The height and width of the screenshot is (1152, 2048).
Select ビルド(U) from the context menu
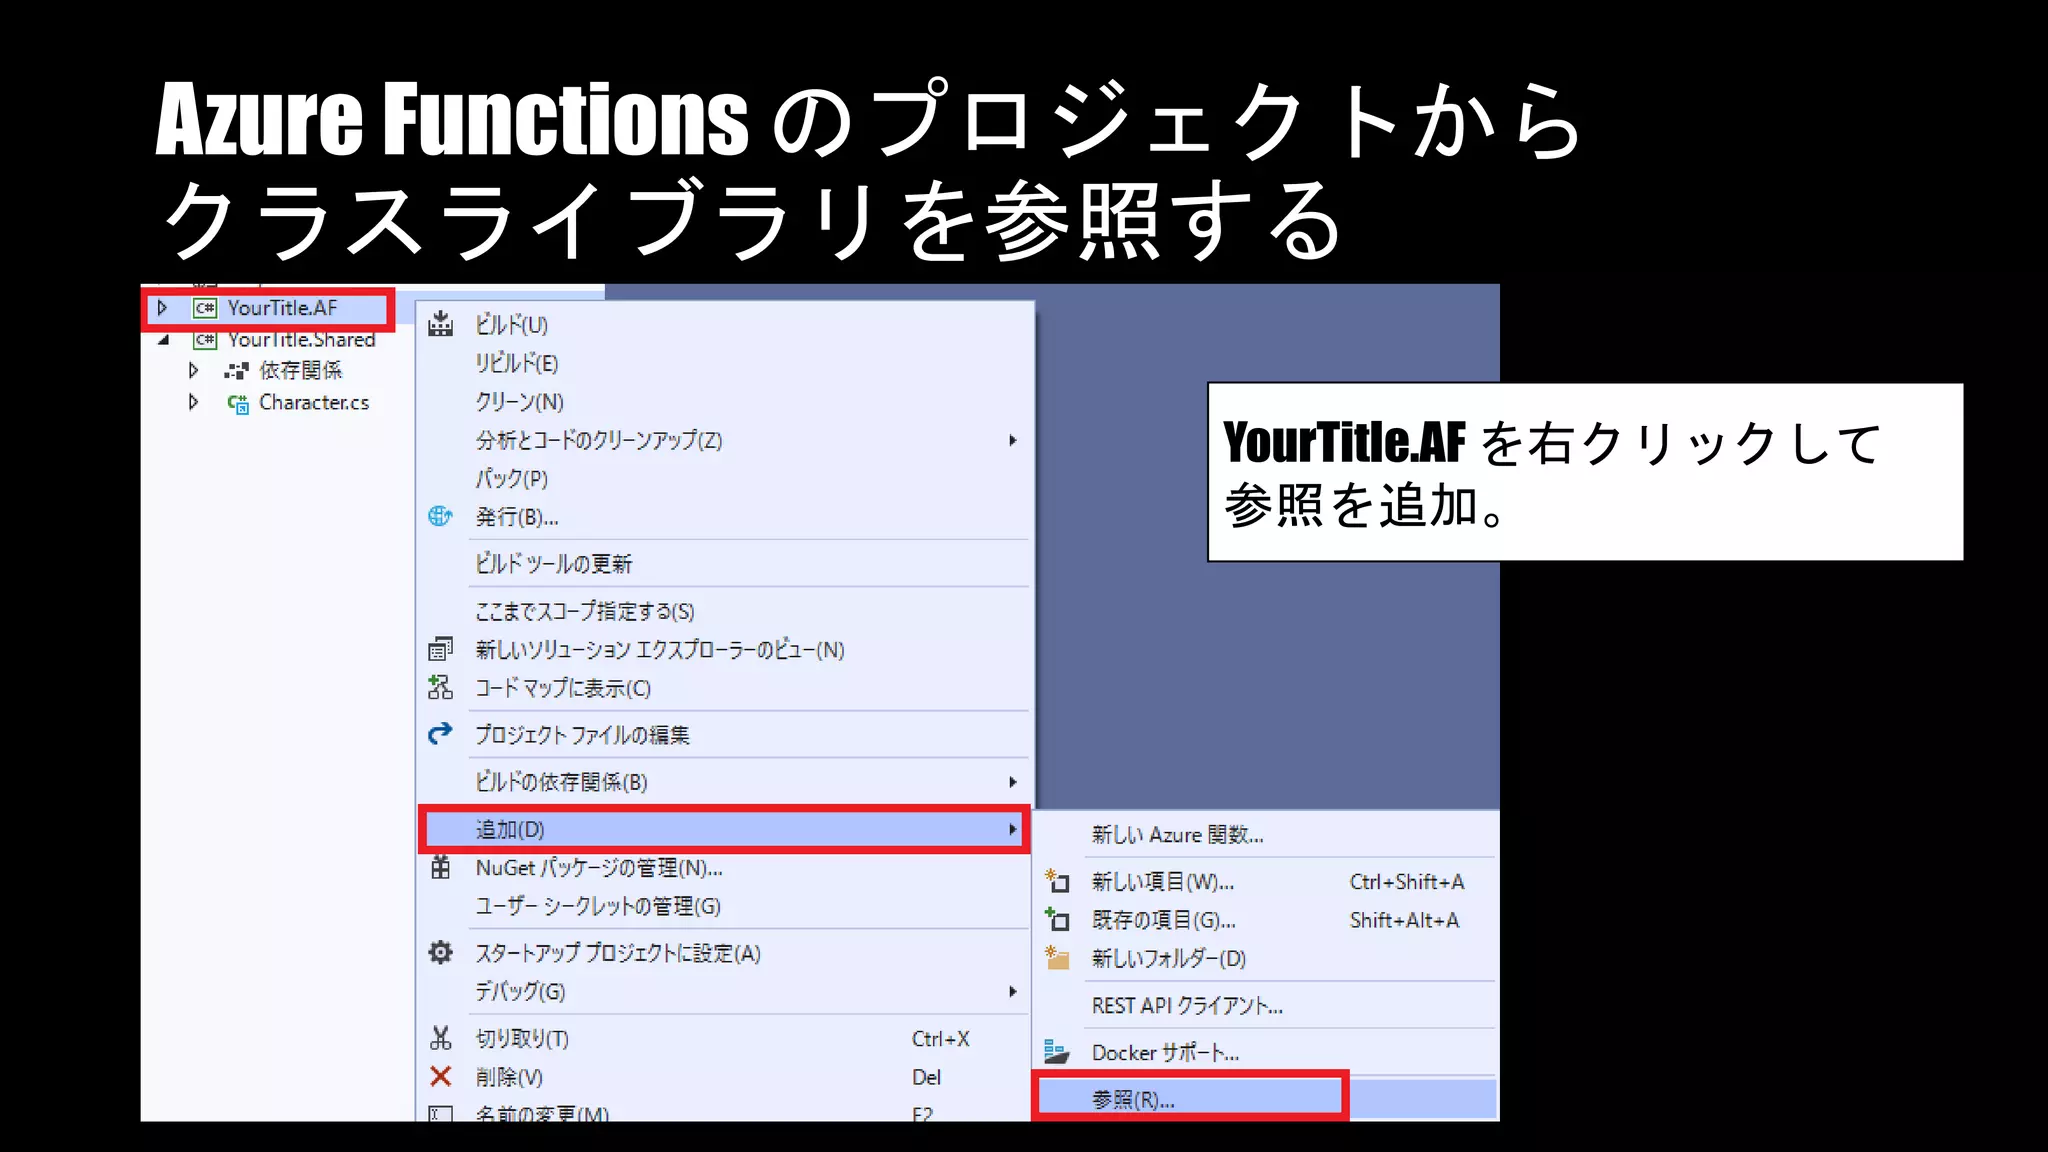point(724,324)
